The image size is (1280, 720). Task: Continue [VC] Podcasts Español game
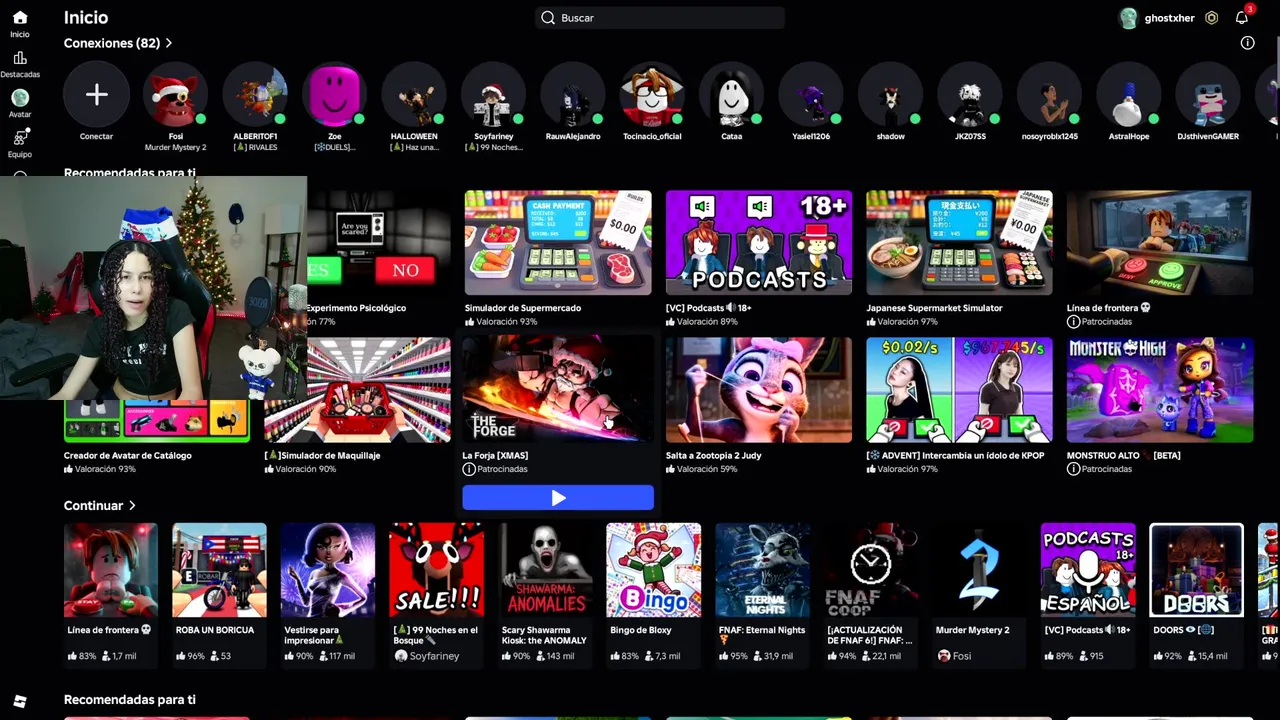1088,570
